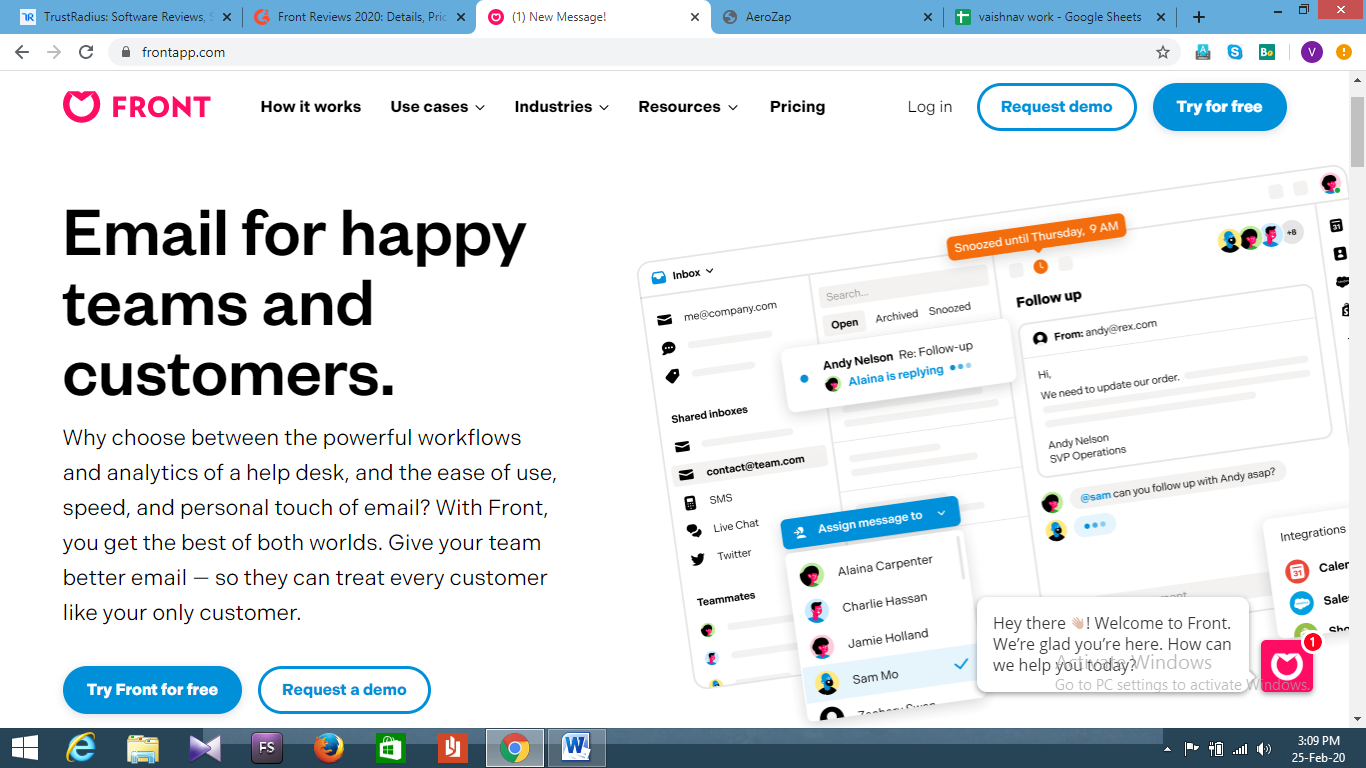Open the Action Center flag icon
This screenshot has height=768, width=1366.
pos(1192,748)
